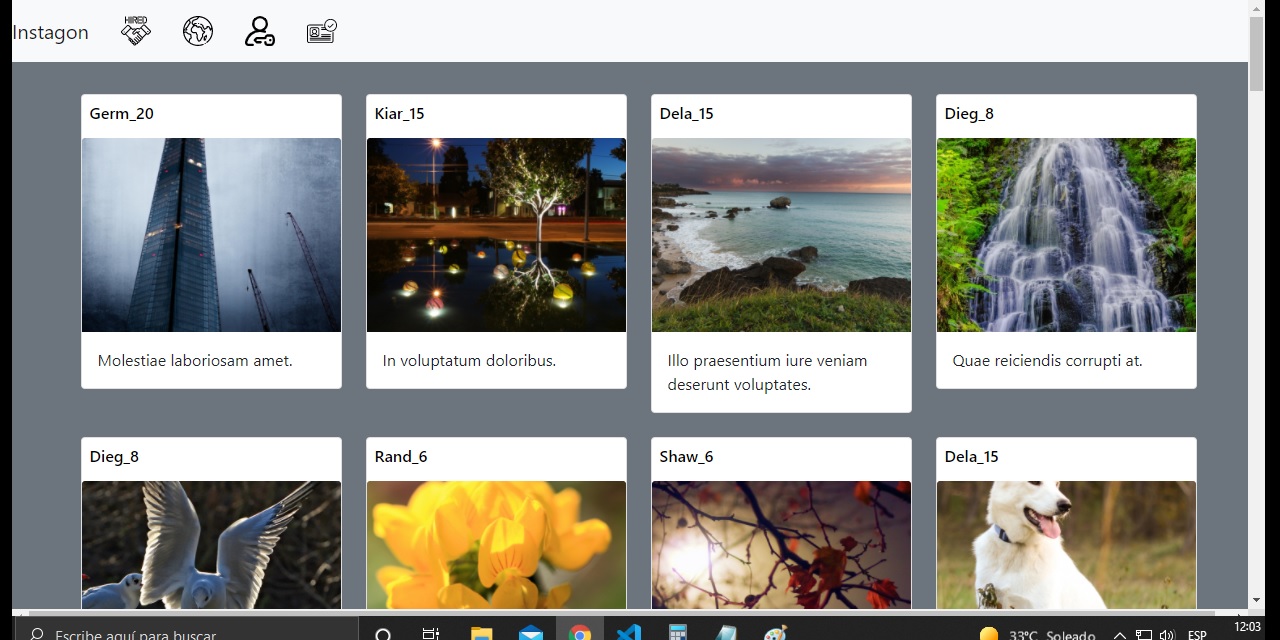This screenshot has height=640, width=1280.
Task: Open Visual Studio Code from taskbar
Action: (628, 632)
